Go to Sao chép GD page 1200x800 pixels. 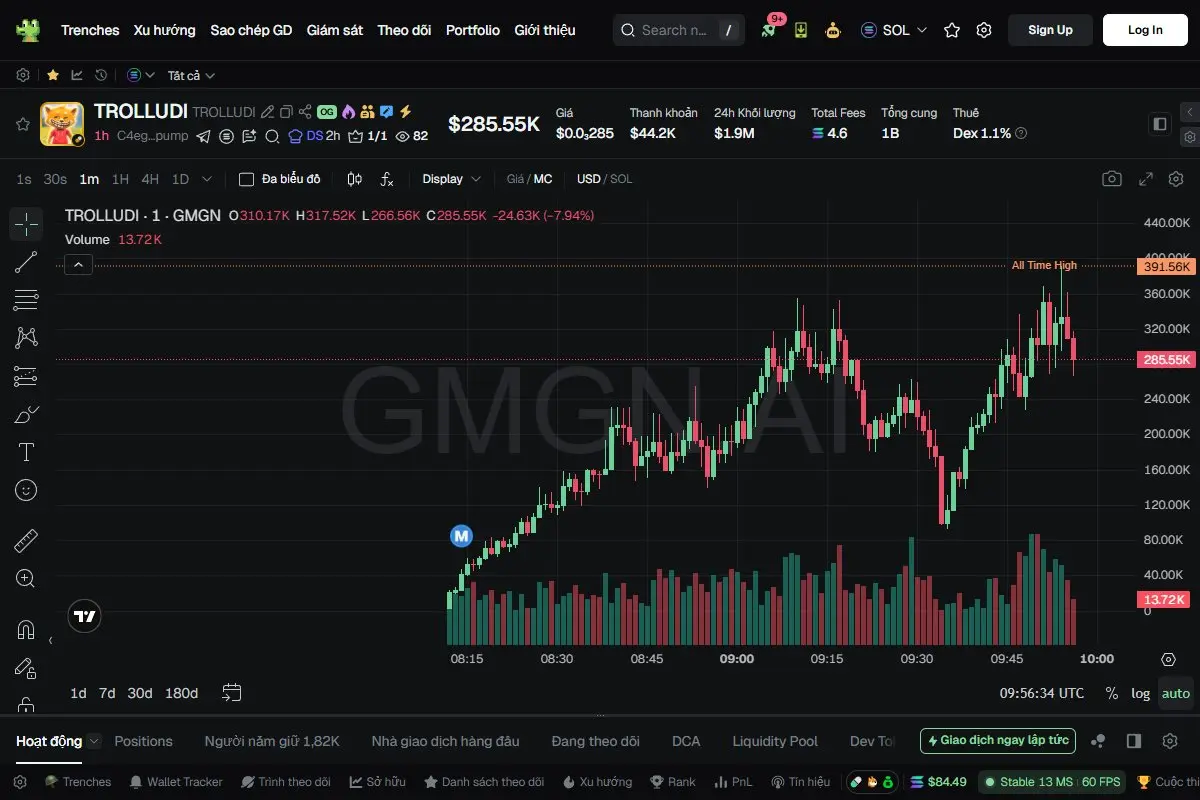[x=251, y=30]
